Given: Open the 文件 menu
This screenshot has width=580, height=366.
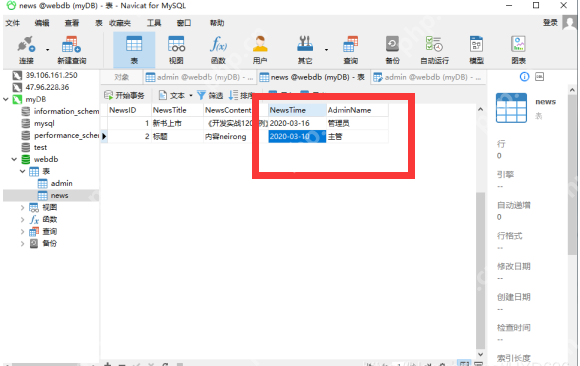Looking at the screenshot, I should point(12,23).
